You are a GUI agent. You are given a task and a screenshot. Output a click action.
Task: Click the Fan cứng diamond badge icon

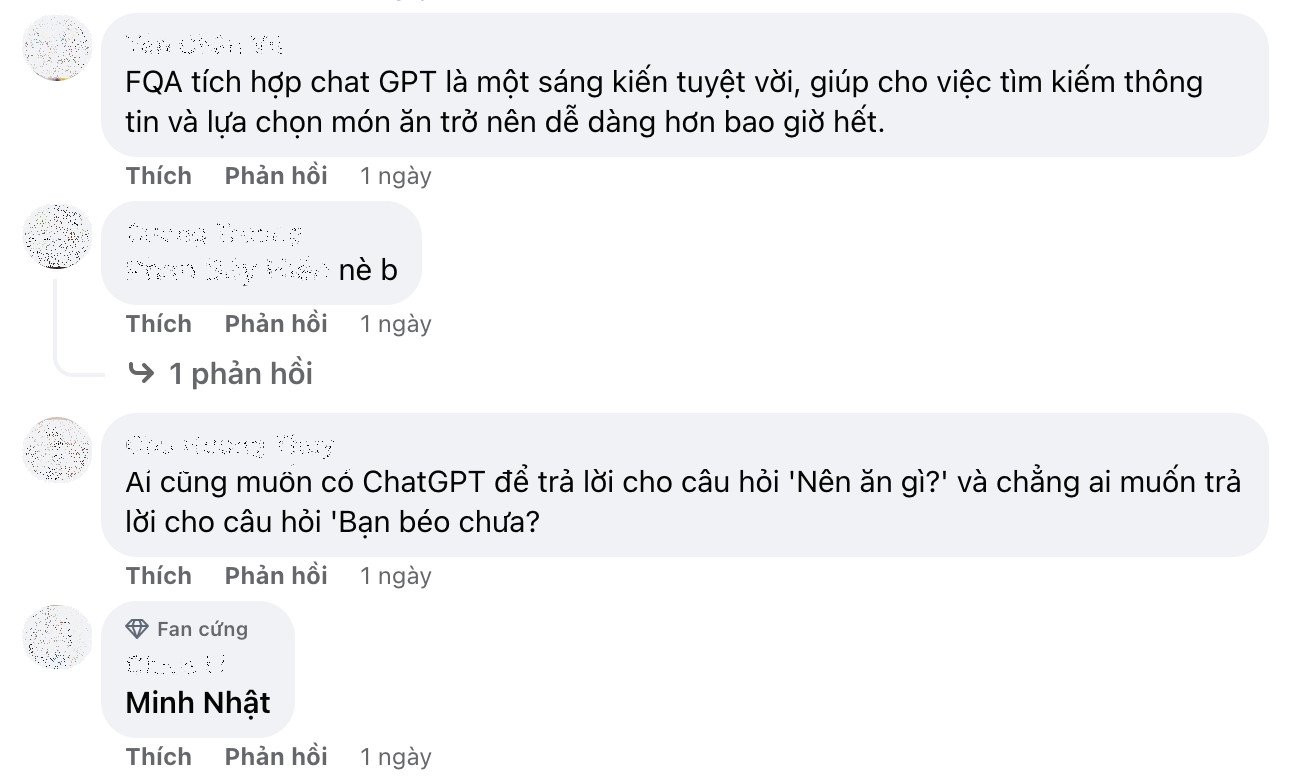coord(135,629)
